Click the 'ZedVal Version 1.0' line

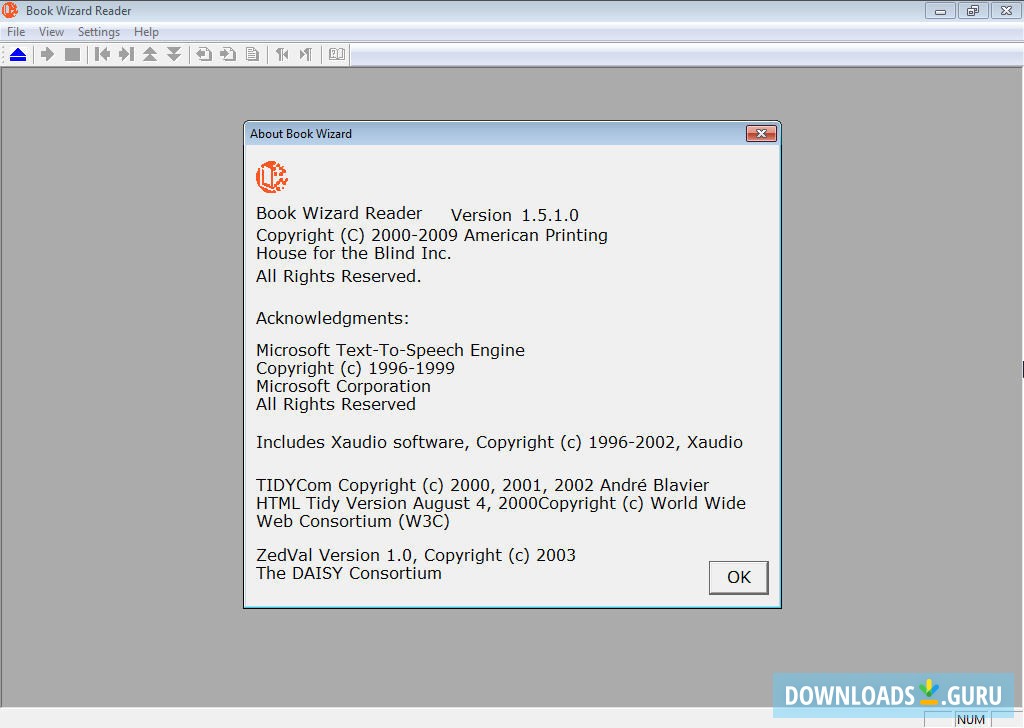tap(416, 556)
